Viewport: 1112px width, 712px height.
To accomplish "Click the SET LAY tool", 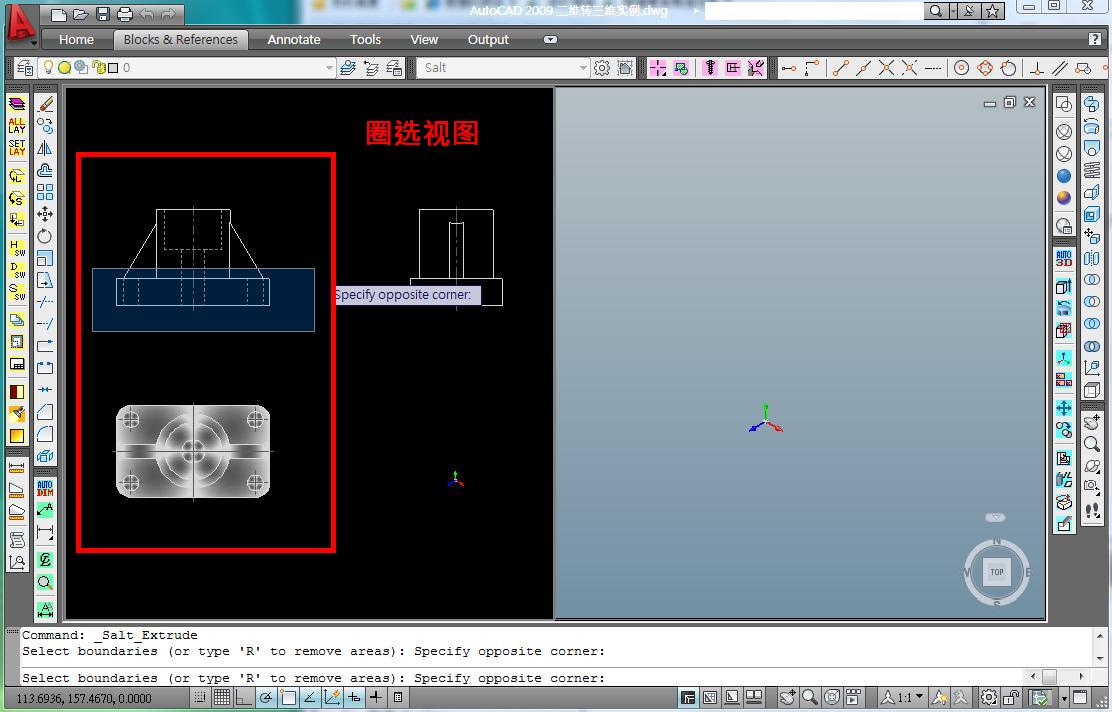I will pos(17,148).
